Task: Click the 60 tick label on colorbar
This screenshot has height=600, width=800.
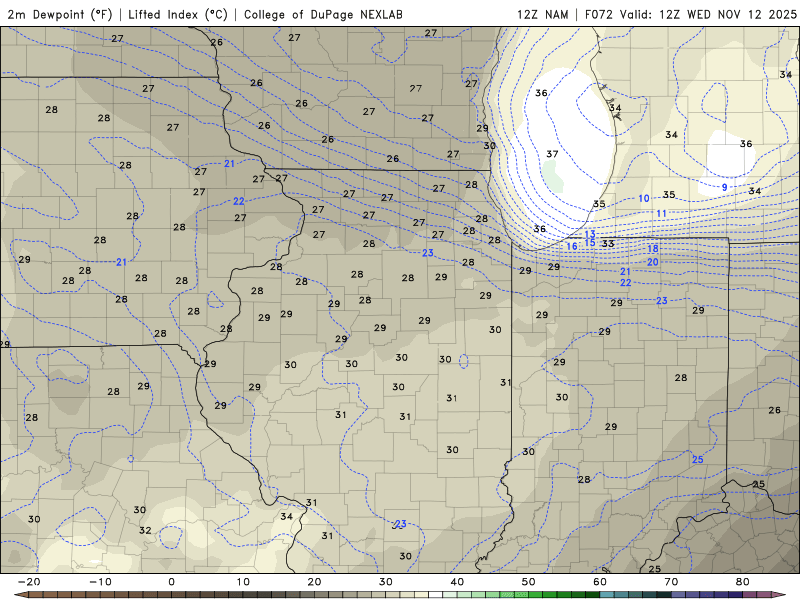Action: click(x=600, y=582)
